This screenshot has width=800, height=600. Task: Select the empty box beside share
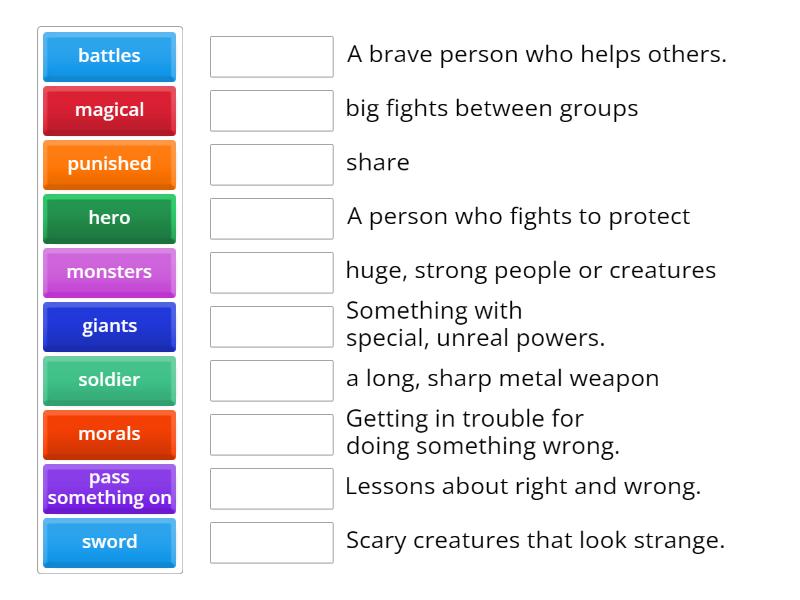pyautogui.click(x=271, y=164)
